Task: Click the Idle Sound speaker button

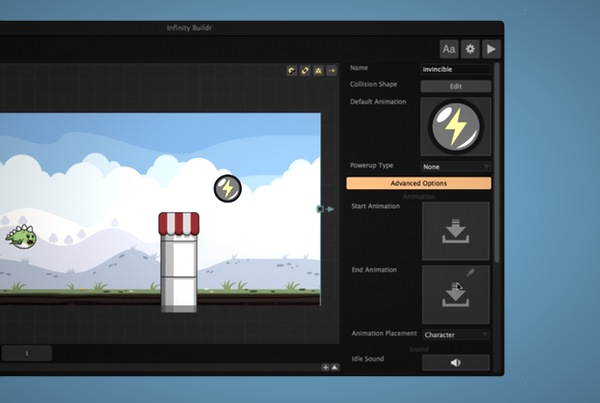Action: coord(456,362)
